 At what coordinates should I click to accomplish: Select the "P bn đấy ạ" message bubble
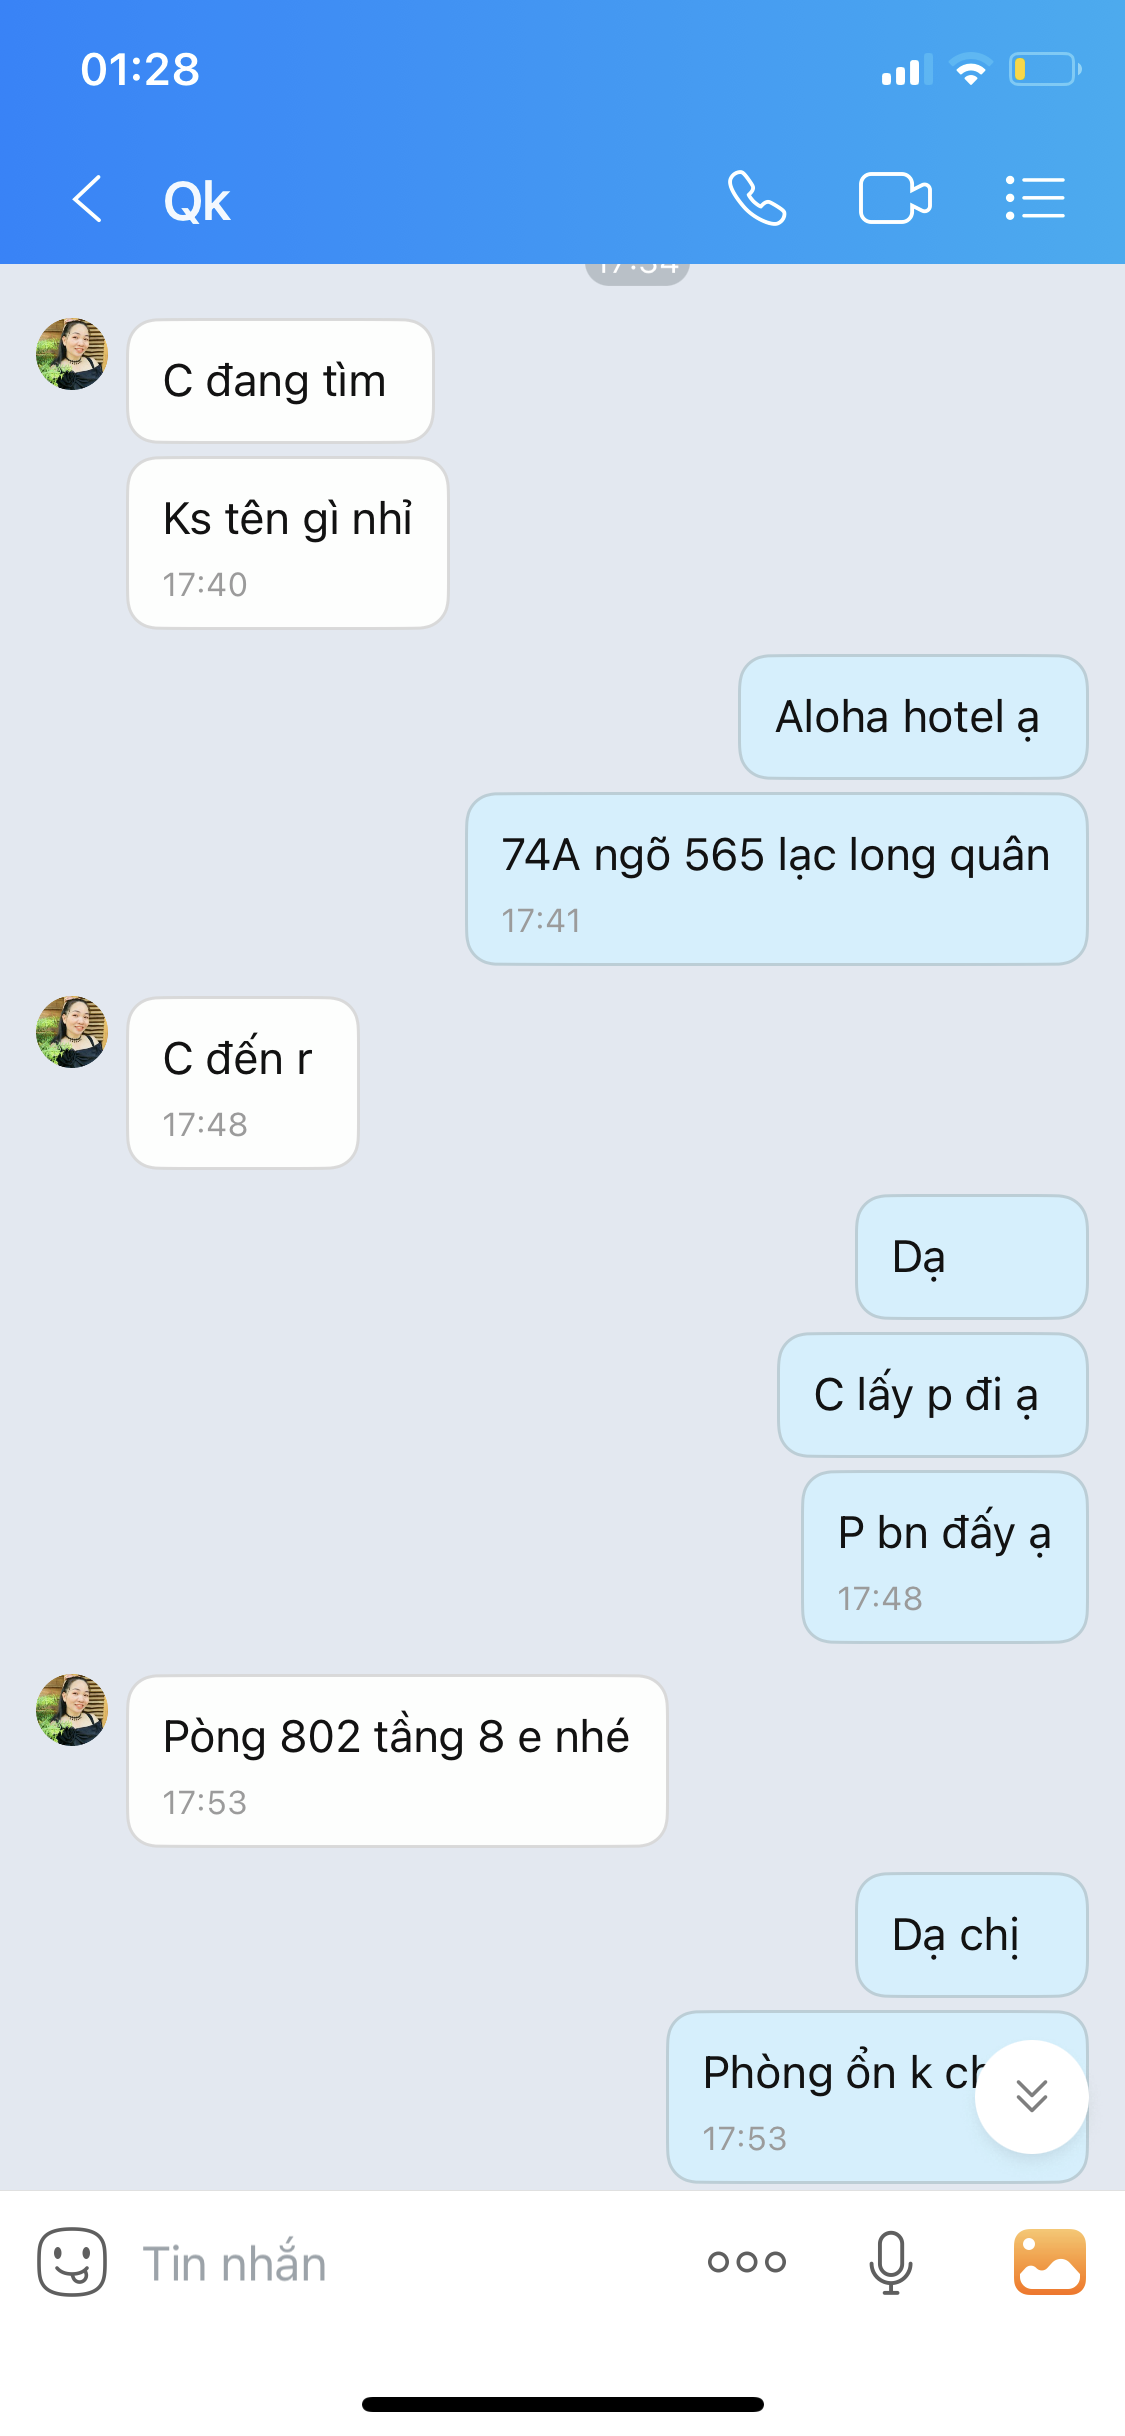(945, 1557)
